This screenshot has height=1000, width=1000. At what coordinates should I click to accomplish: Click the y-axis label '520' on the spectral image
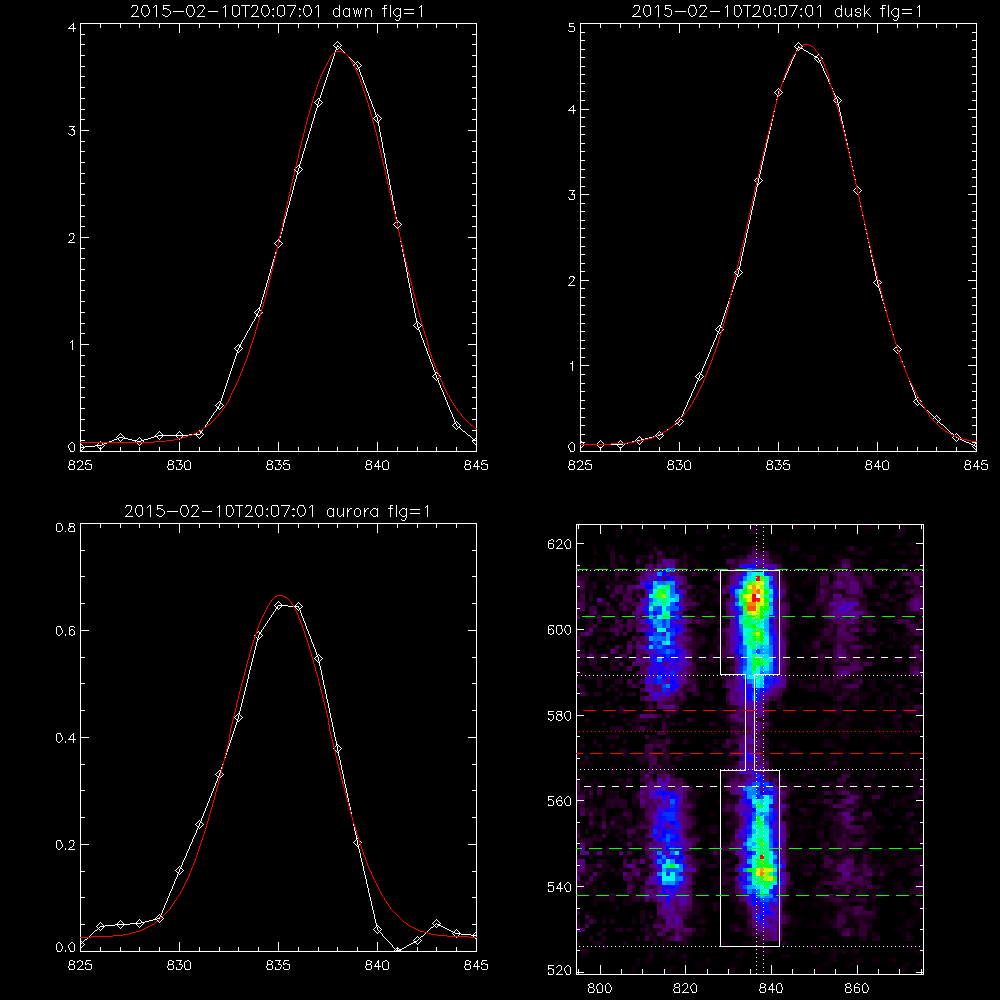tap(559, 971)
